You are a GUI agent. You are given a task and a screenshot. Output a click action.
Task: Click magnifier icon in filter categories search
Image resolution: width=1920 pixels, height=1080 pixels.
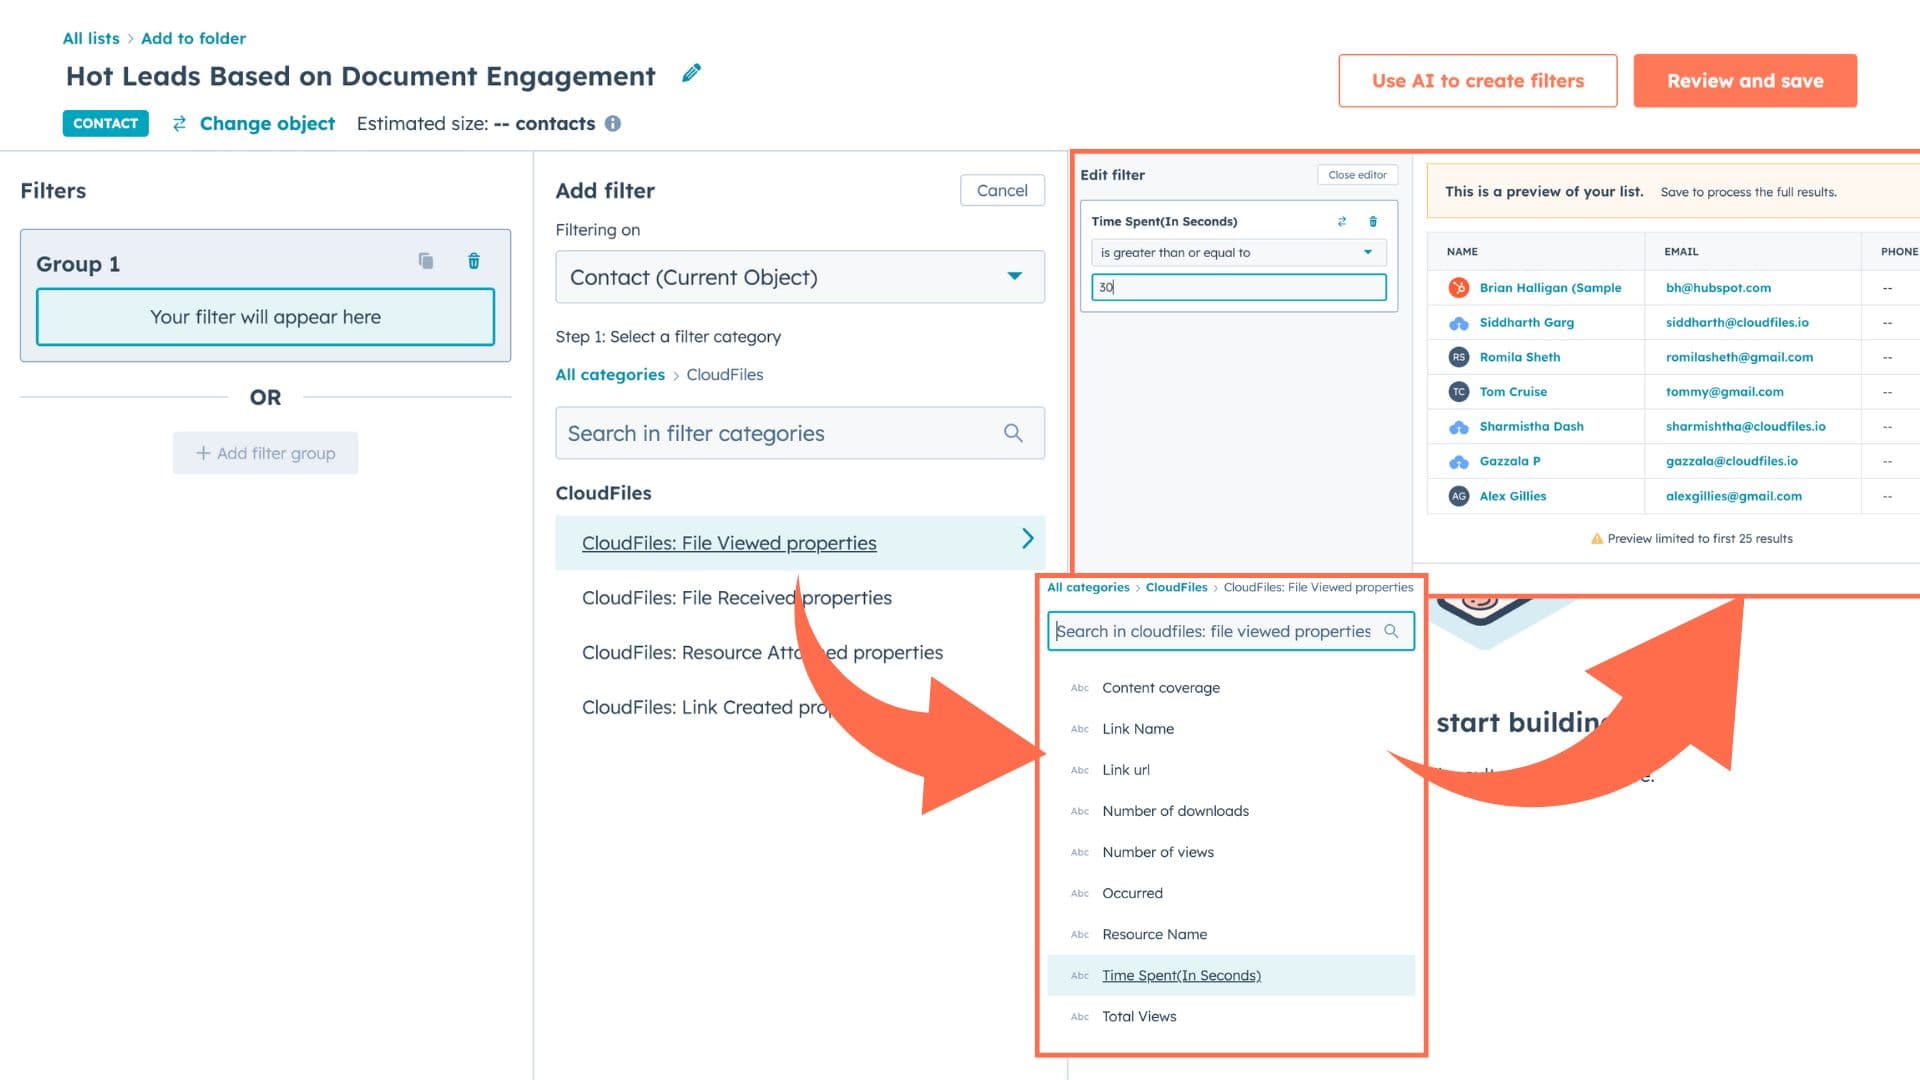(x=1012, y=433)
